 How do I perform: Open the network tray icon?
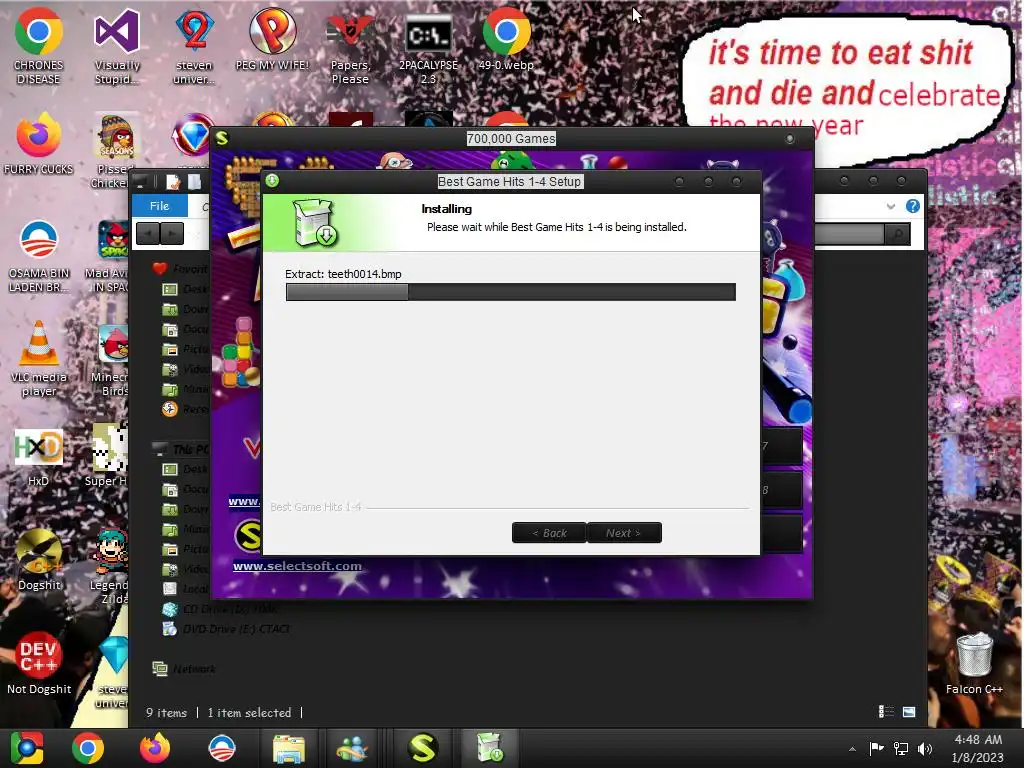(x=901, y=749)
